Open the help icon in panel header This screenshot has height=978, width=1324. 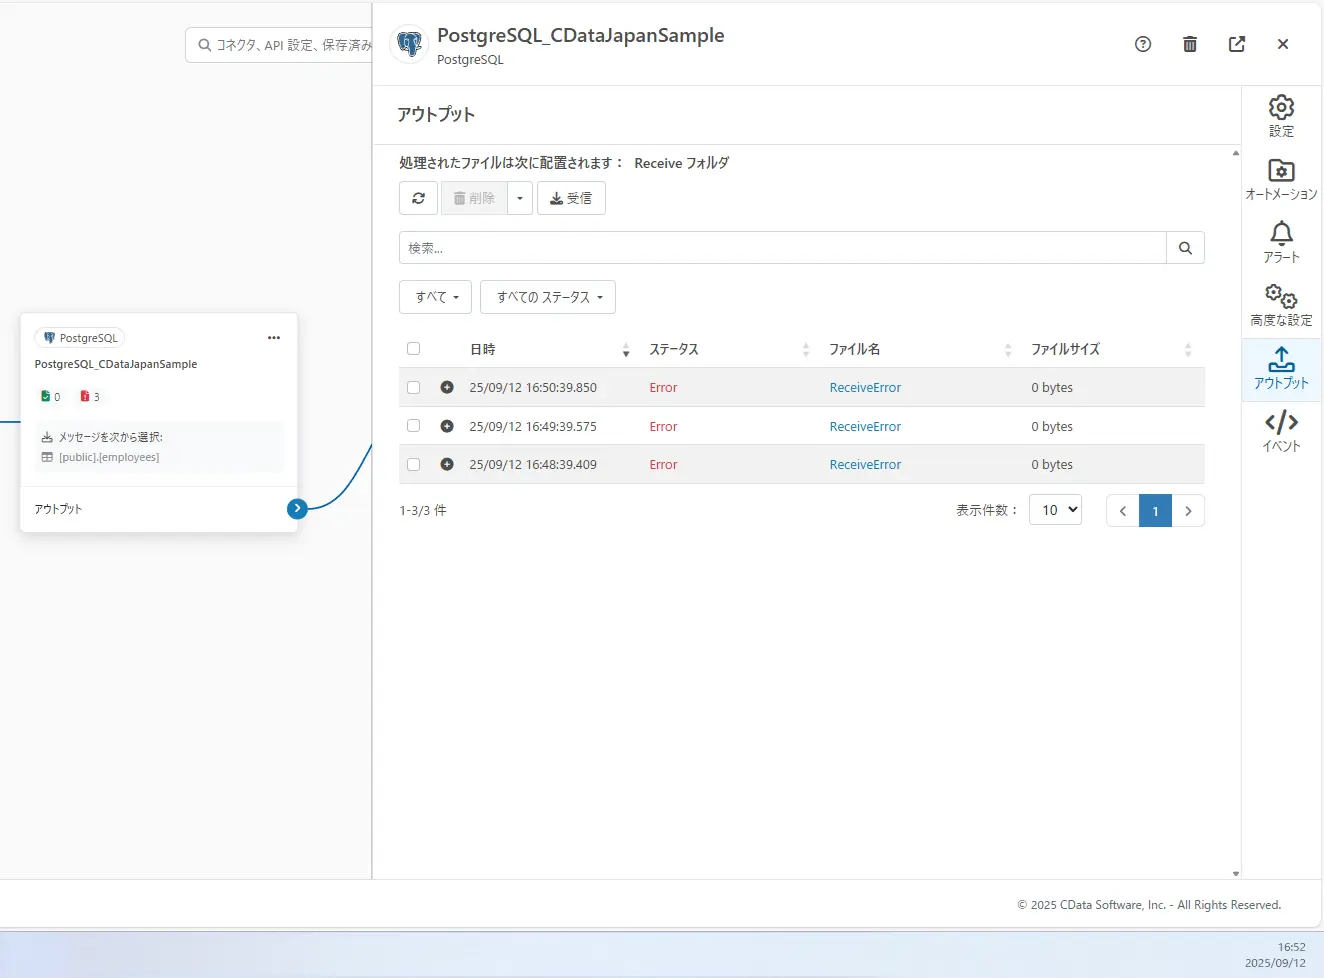pos(1143,44)
